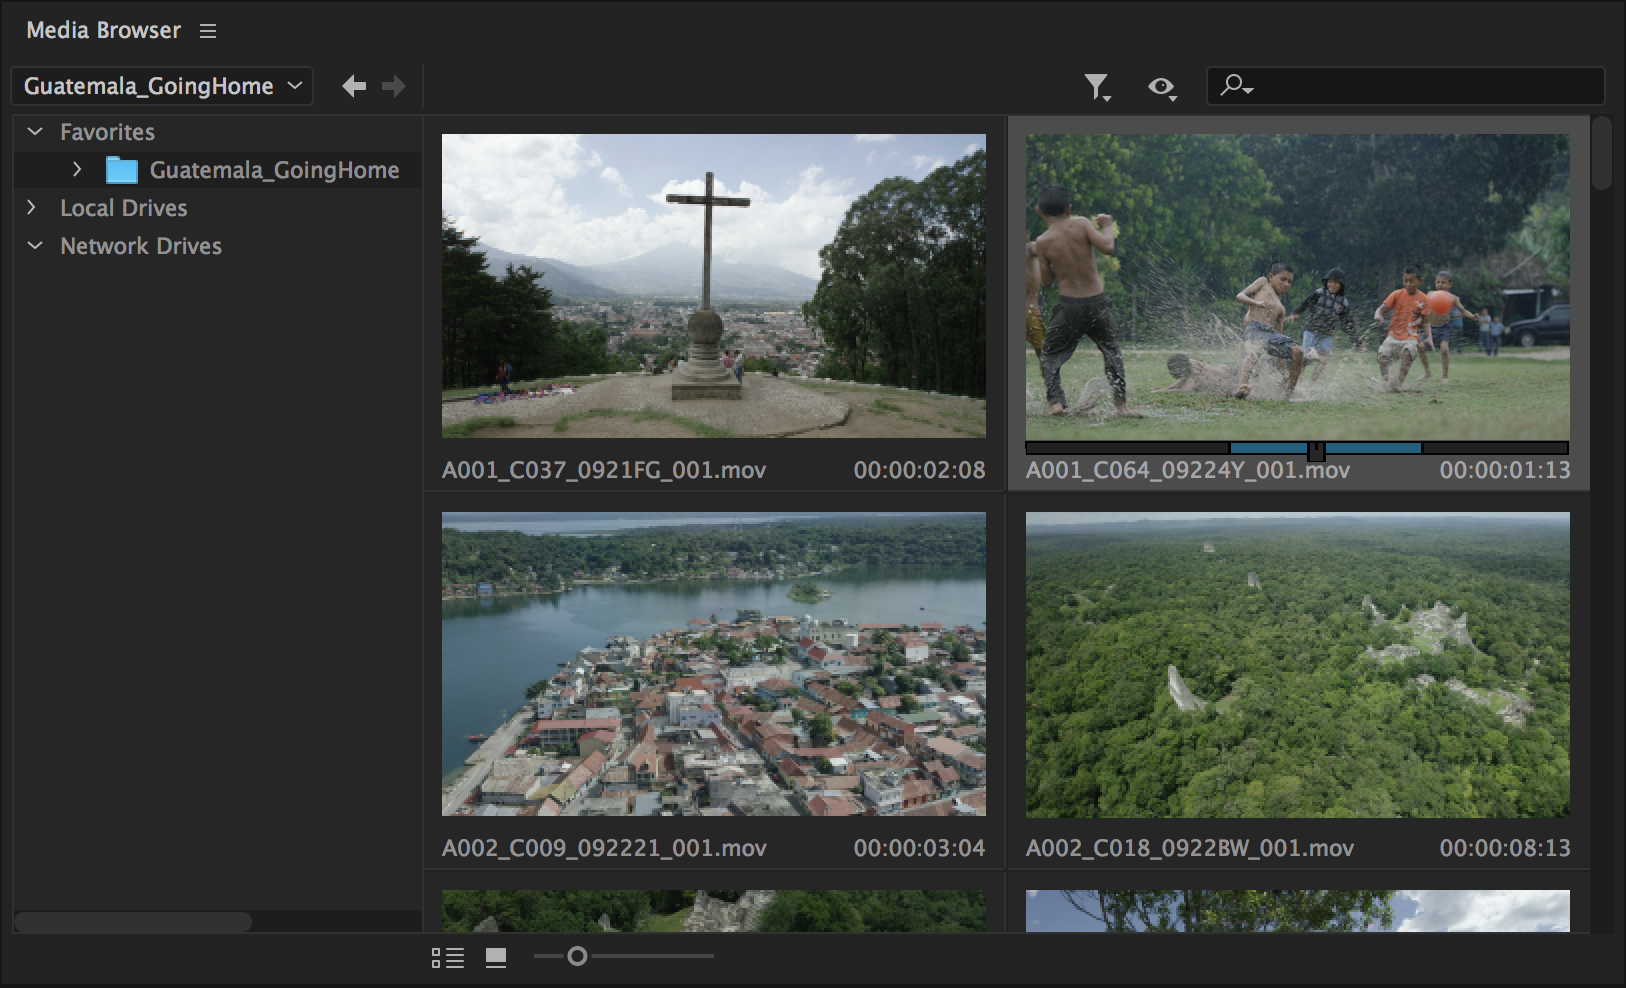Expand the Guatemala_GoingHome tree item
The image size is (1626, 988).
point(77,169)
